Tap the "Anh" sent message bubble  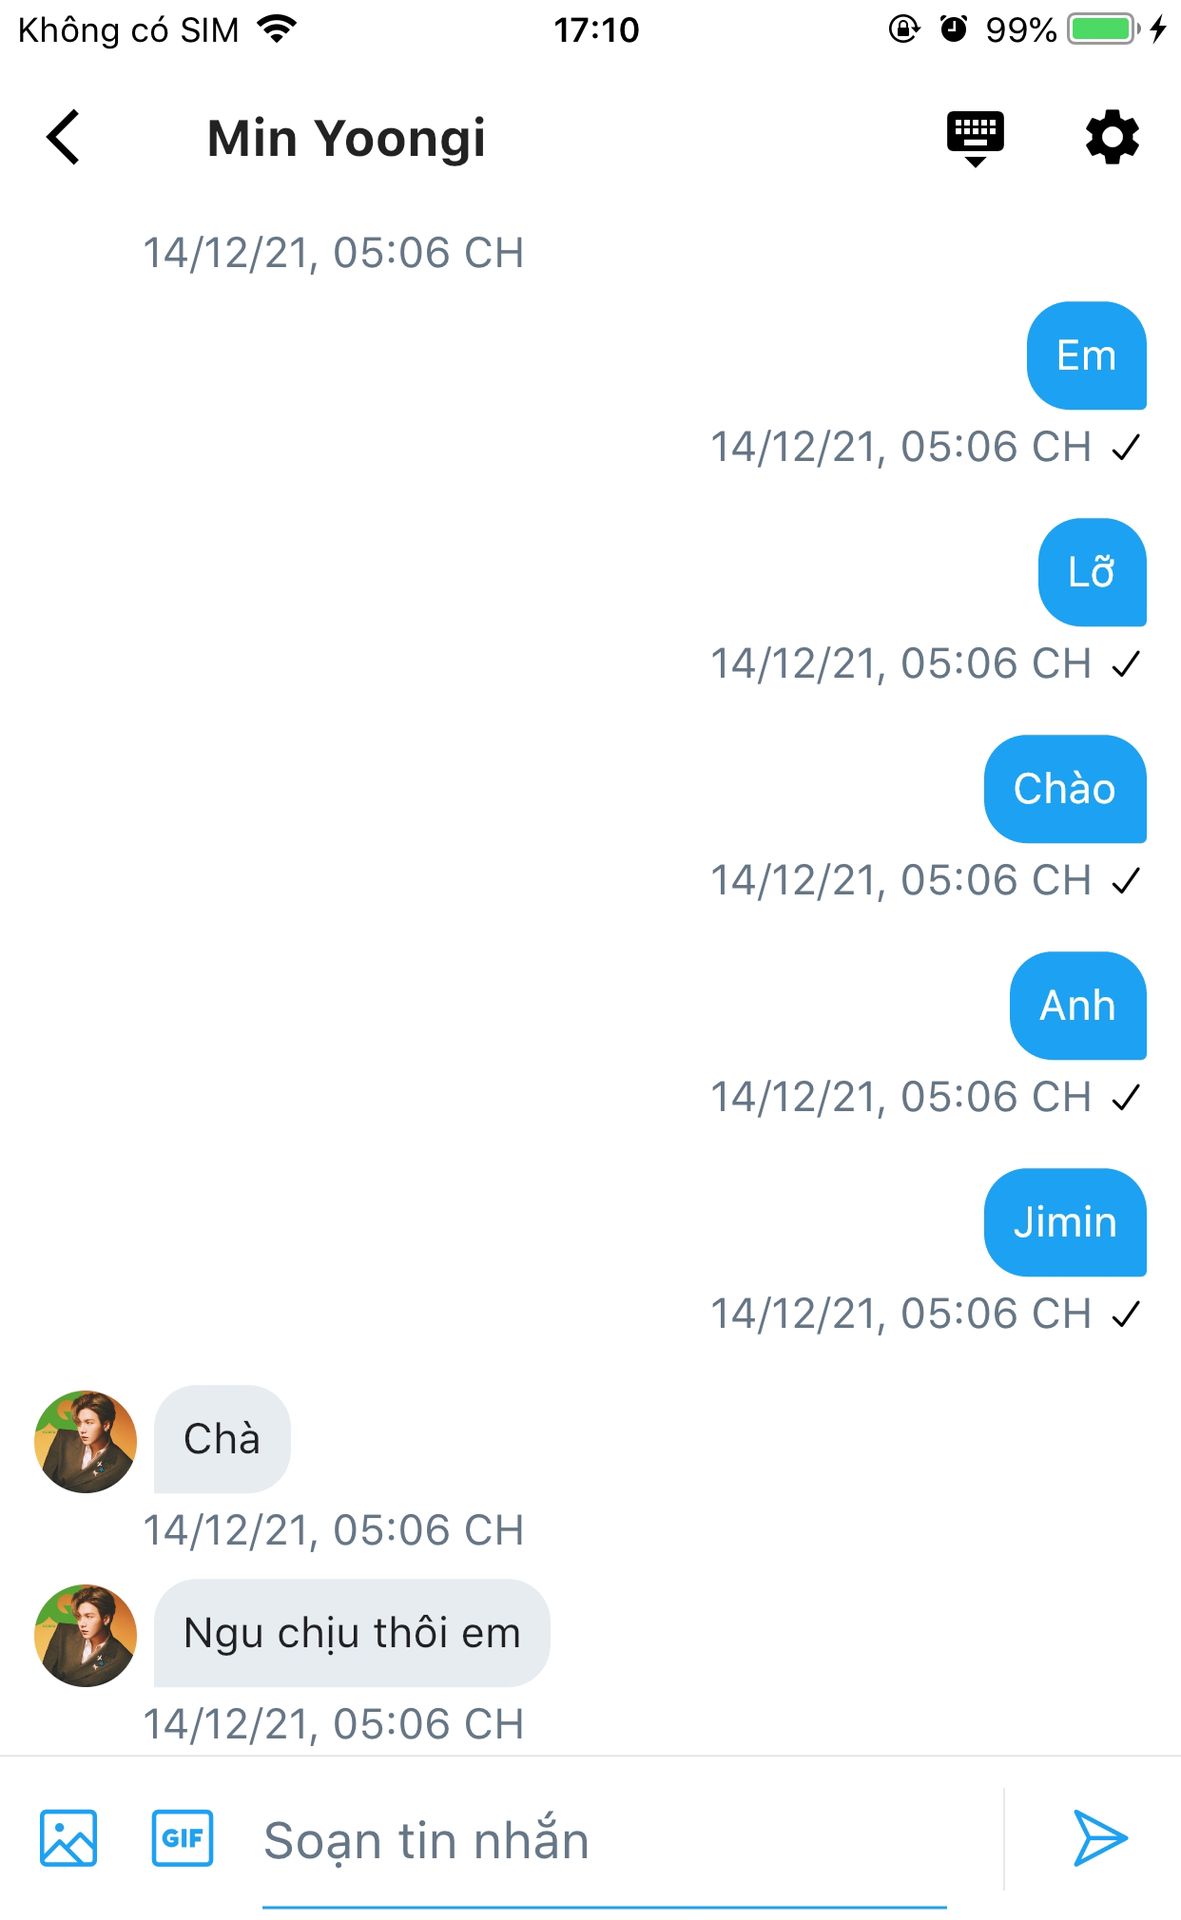[x=1078, y=1006]
